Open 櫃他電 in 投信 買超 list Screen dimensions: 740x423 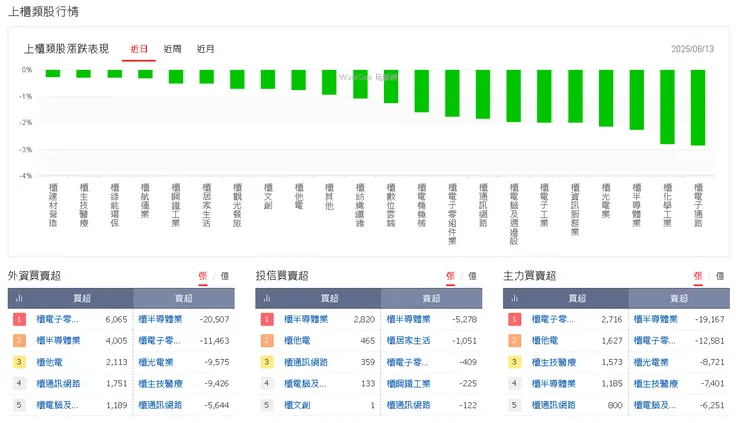tap(297, 341)
